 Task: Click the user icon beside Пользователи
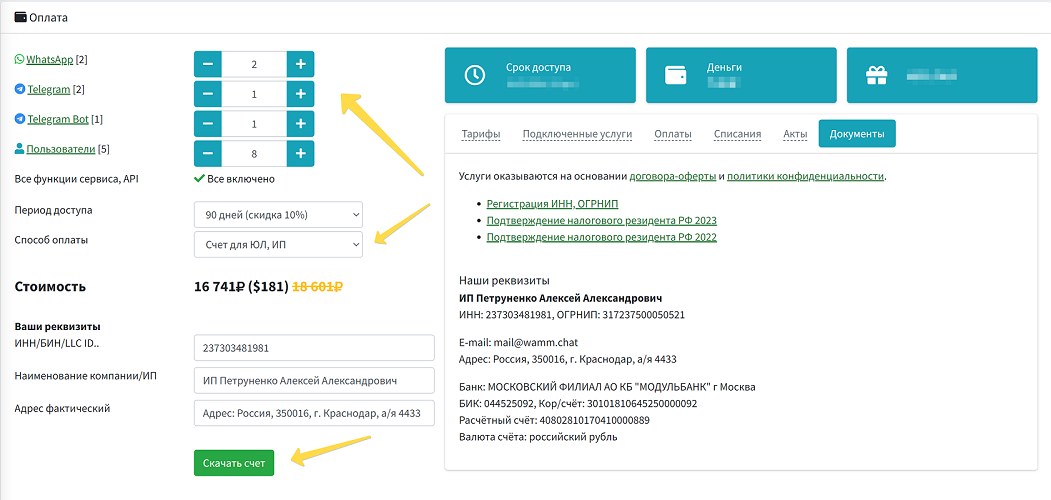[19, 149]
